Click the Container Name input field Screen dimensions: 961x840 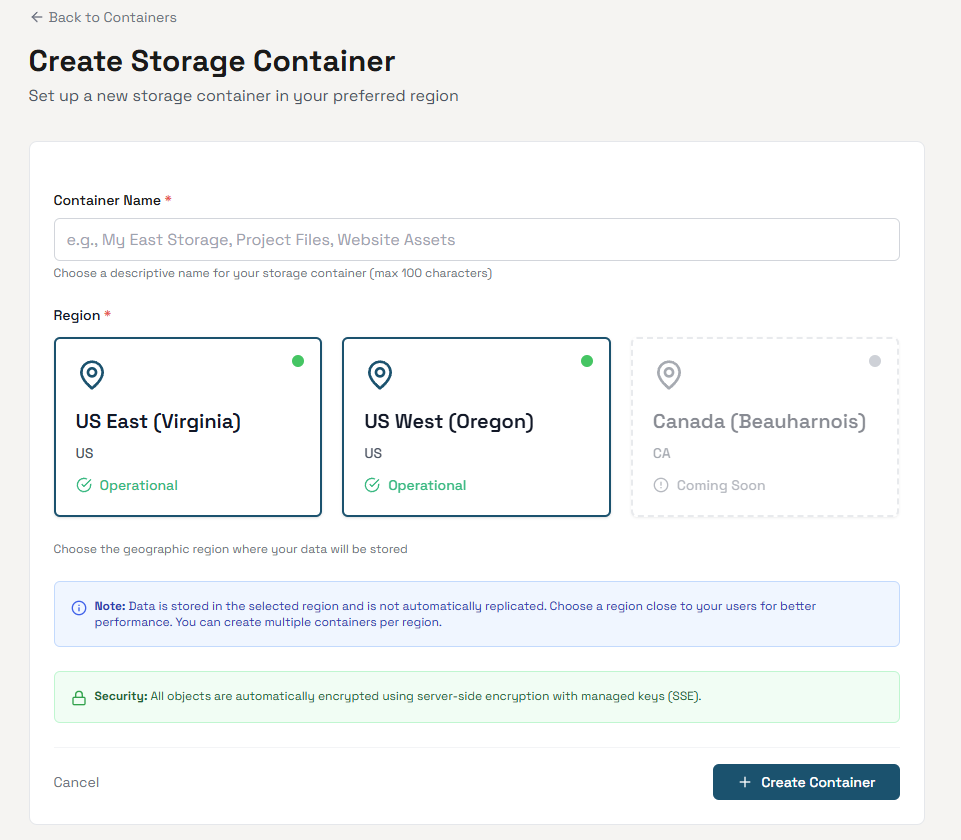click(476, 239)
